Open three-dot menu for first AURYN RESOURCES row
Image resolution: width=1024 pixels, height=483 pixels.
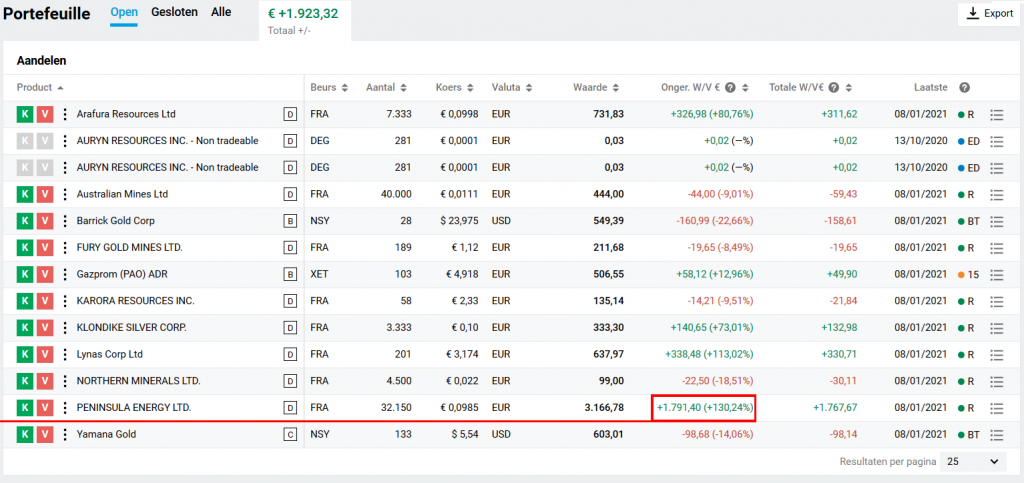coord(64,141)
